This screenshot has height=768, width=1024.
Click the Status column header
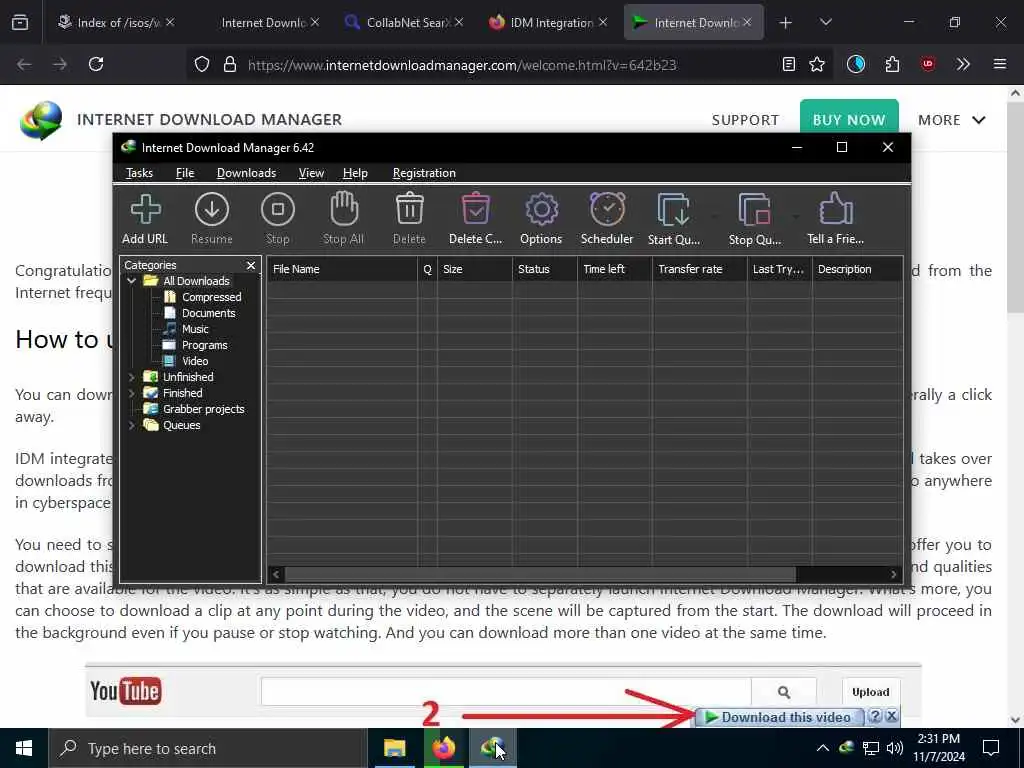coord(545,269)
